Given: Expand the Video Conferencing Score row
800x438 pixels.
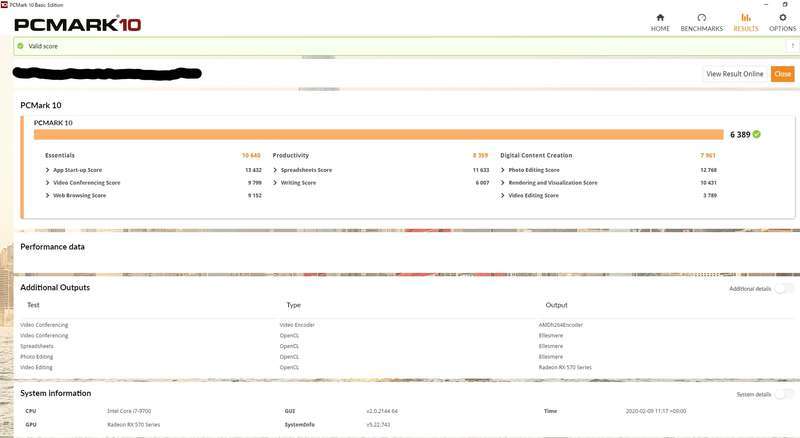Looking at the screenshot, I should [x=47, y=183].
